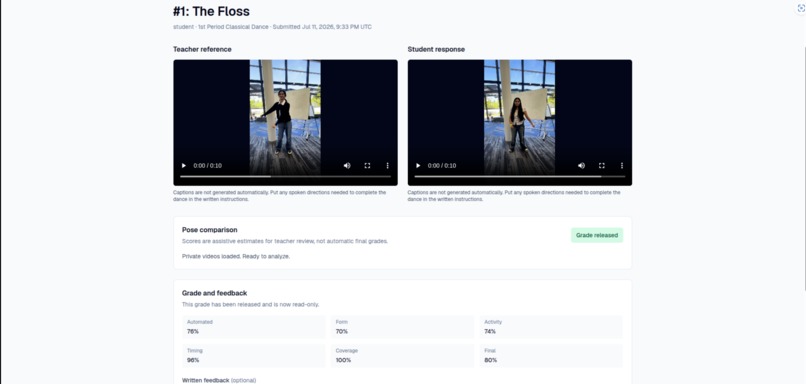Play the Student response video
This screenshot has width=806, height=384.
click(x=418, y=166)
